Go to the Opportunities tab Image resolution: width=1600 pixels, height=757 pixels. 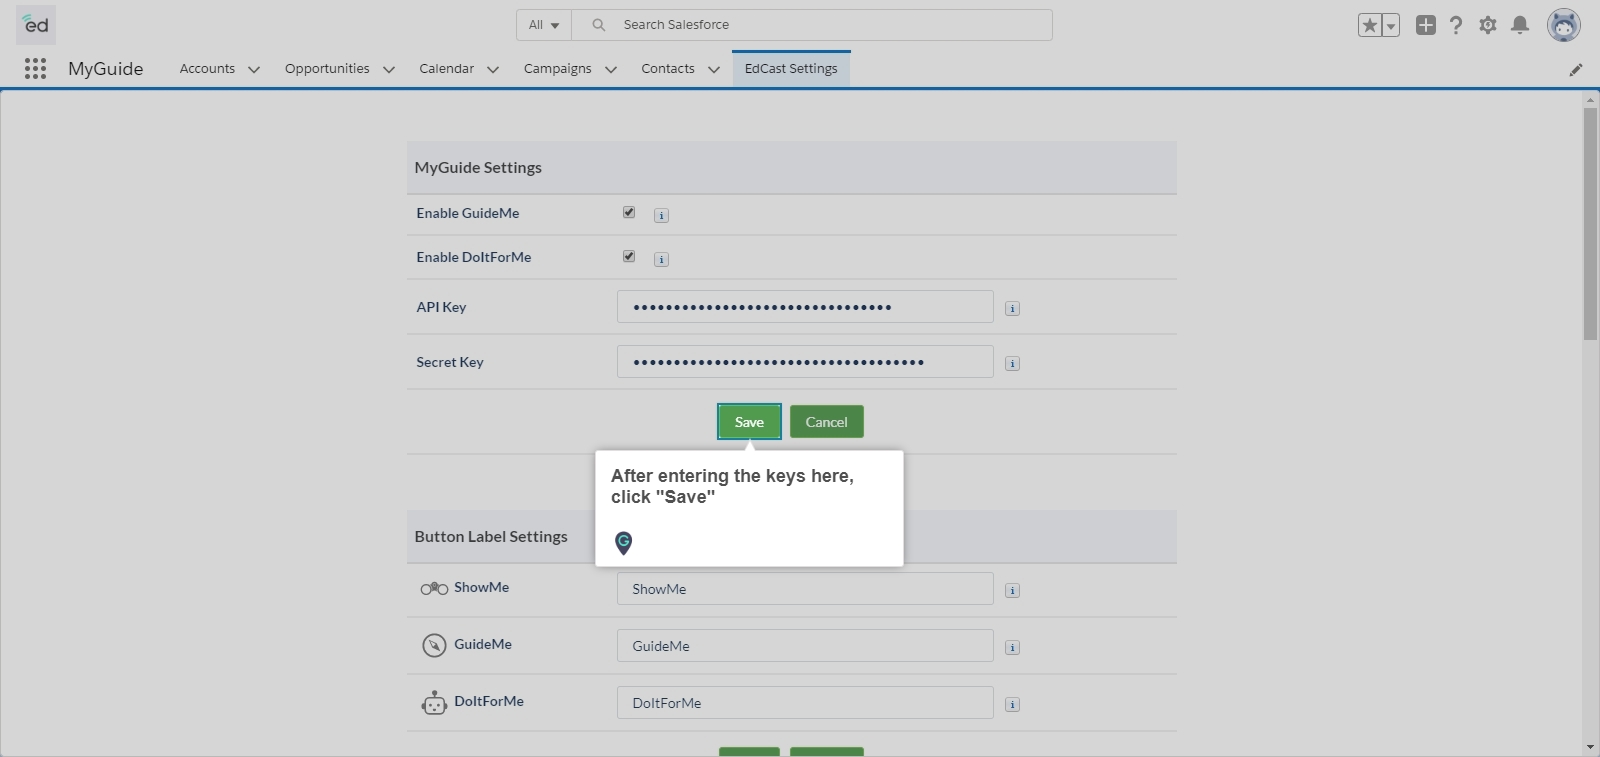click(327, 68)
